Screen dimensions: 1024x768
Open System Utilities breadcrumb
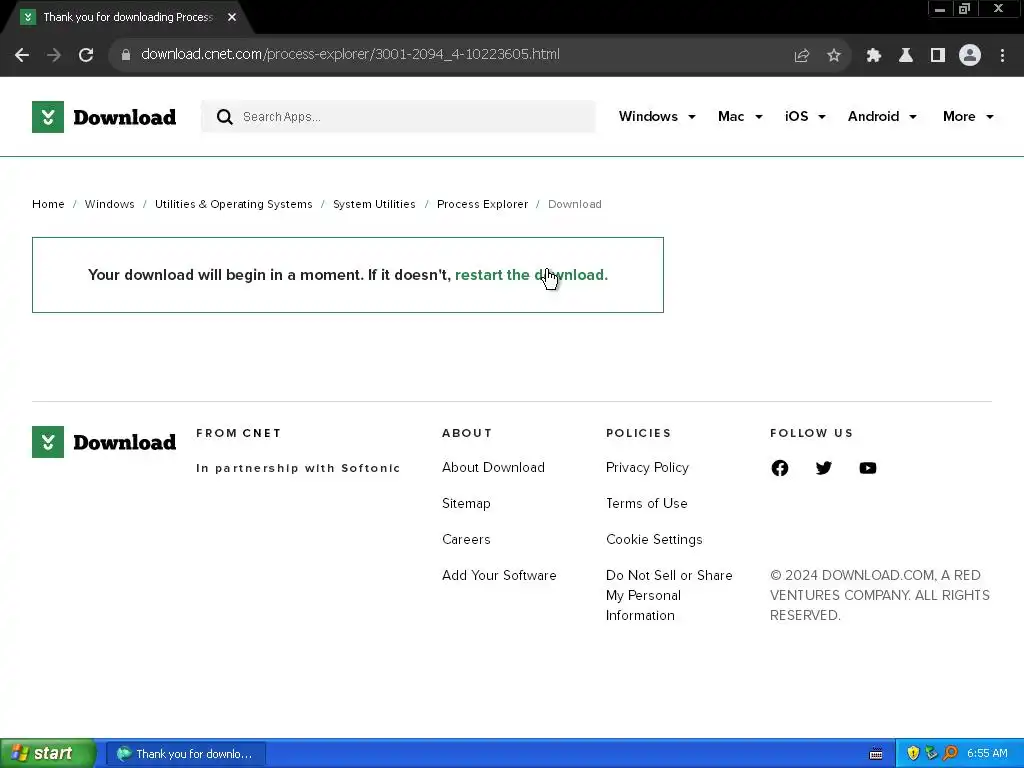(x=374, y=204)
